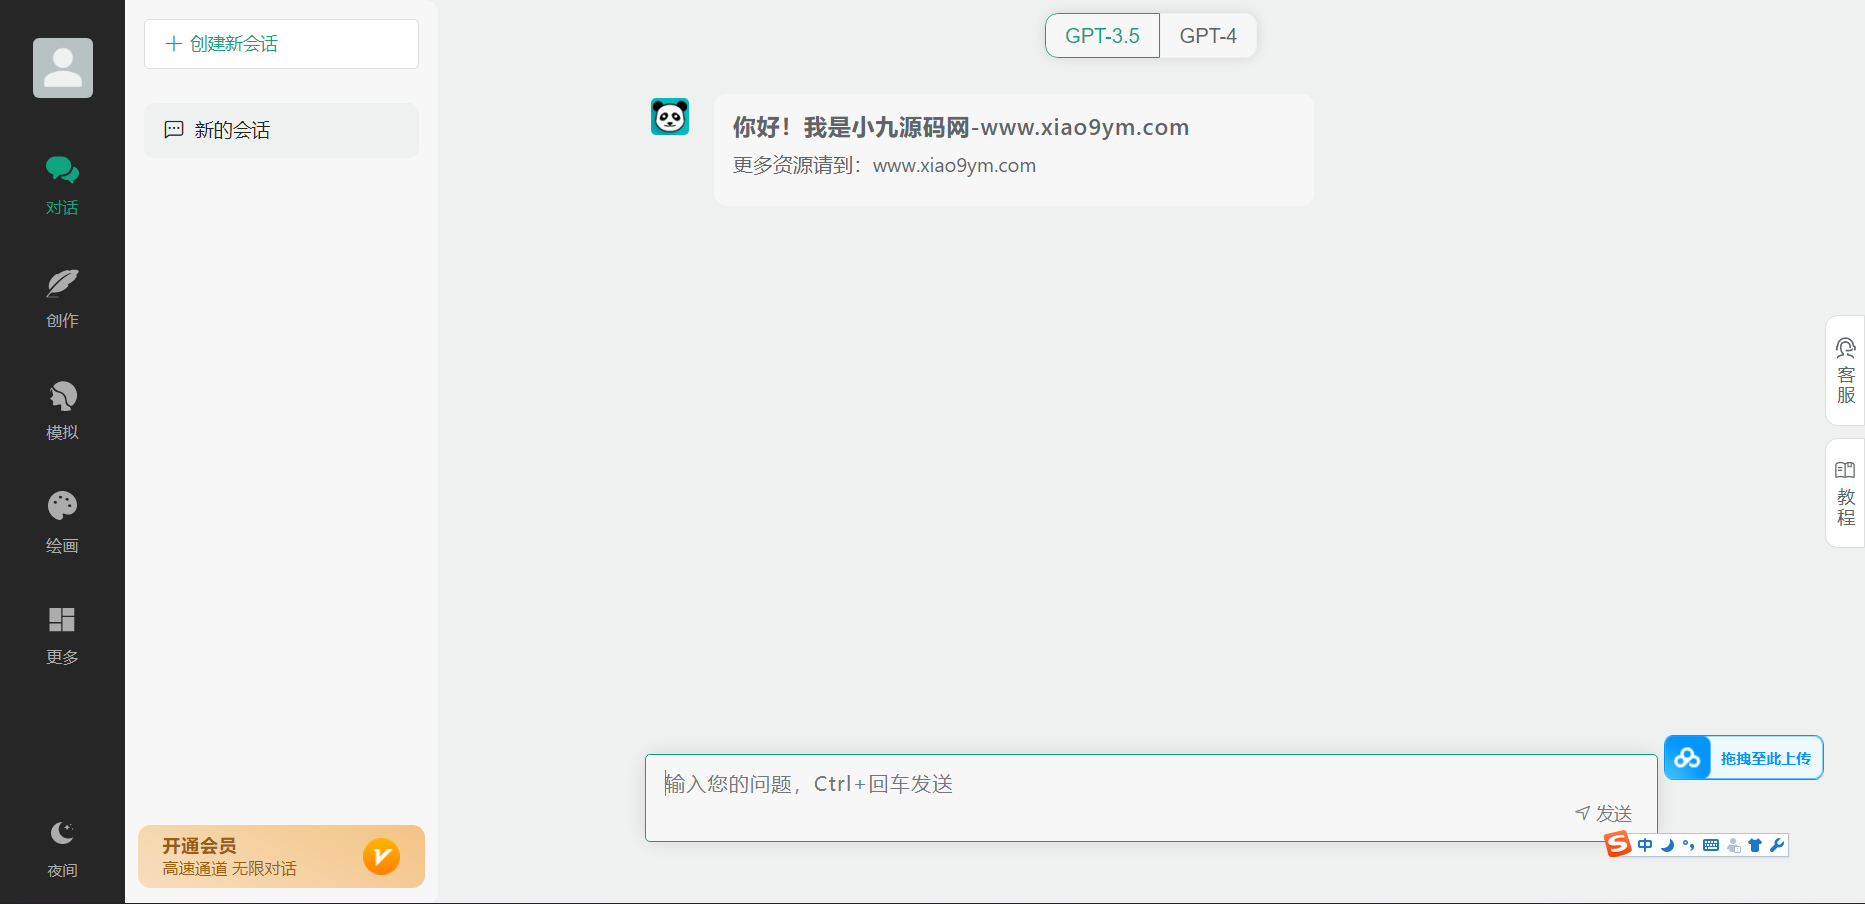Click the IME account login icon
Screen dimensions: 1865x904
pyautogui.click(x=1733, y=846)
